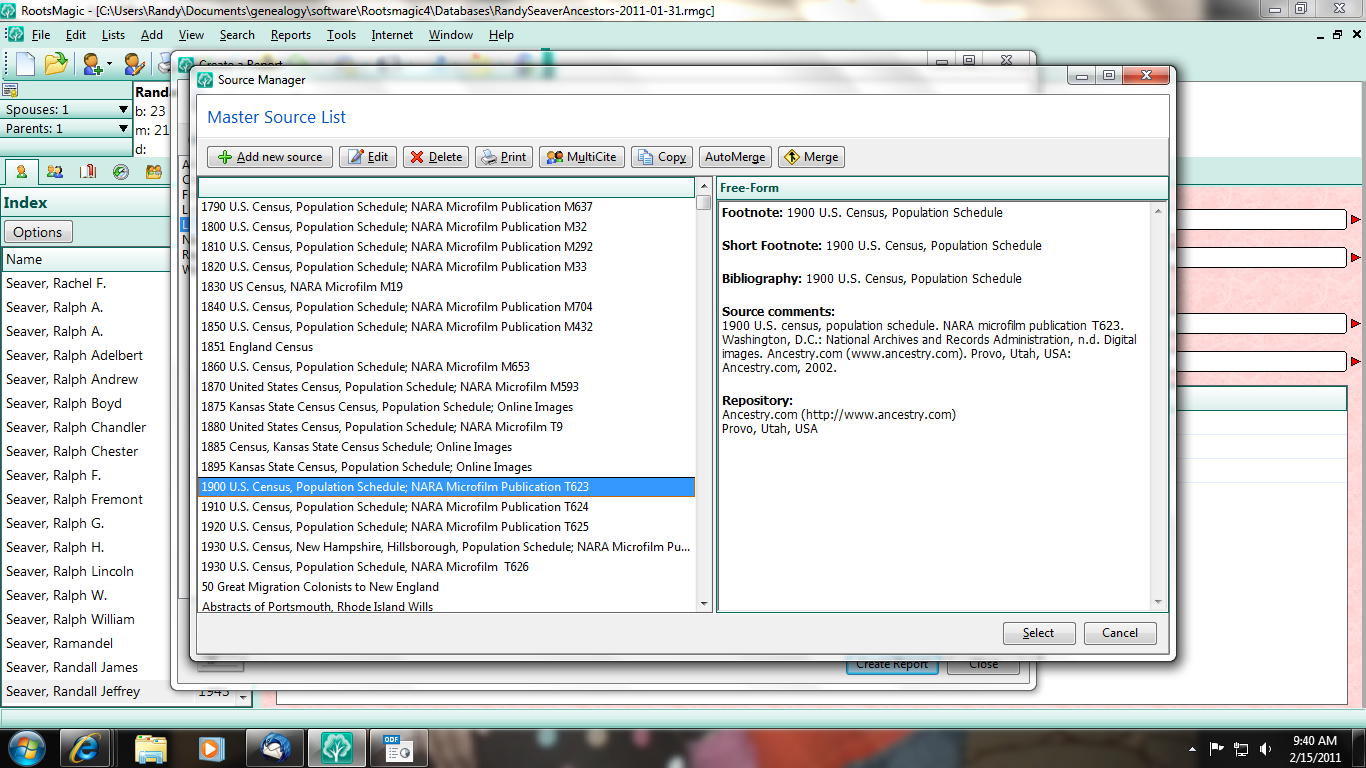Image resolution: width=1366 pixels, height=768 pixels.
Task: Click the source list scroll-down arrow
Action: tap(704, 604)
